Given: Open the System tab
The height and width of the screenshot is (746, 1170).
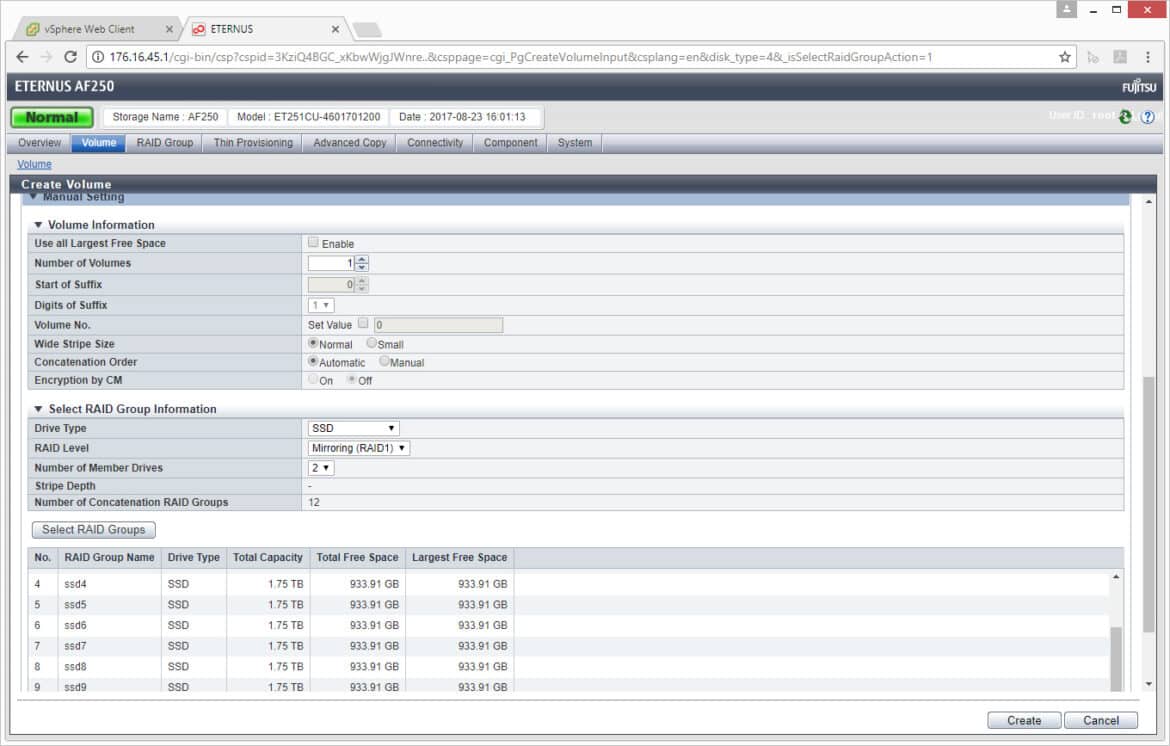Looking at the screenshot, I should tap(575, 142).
